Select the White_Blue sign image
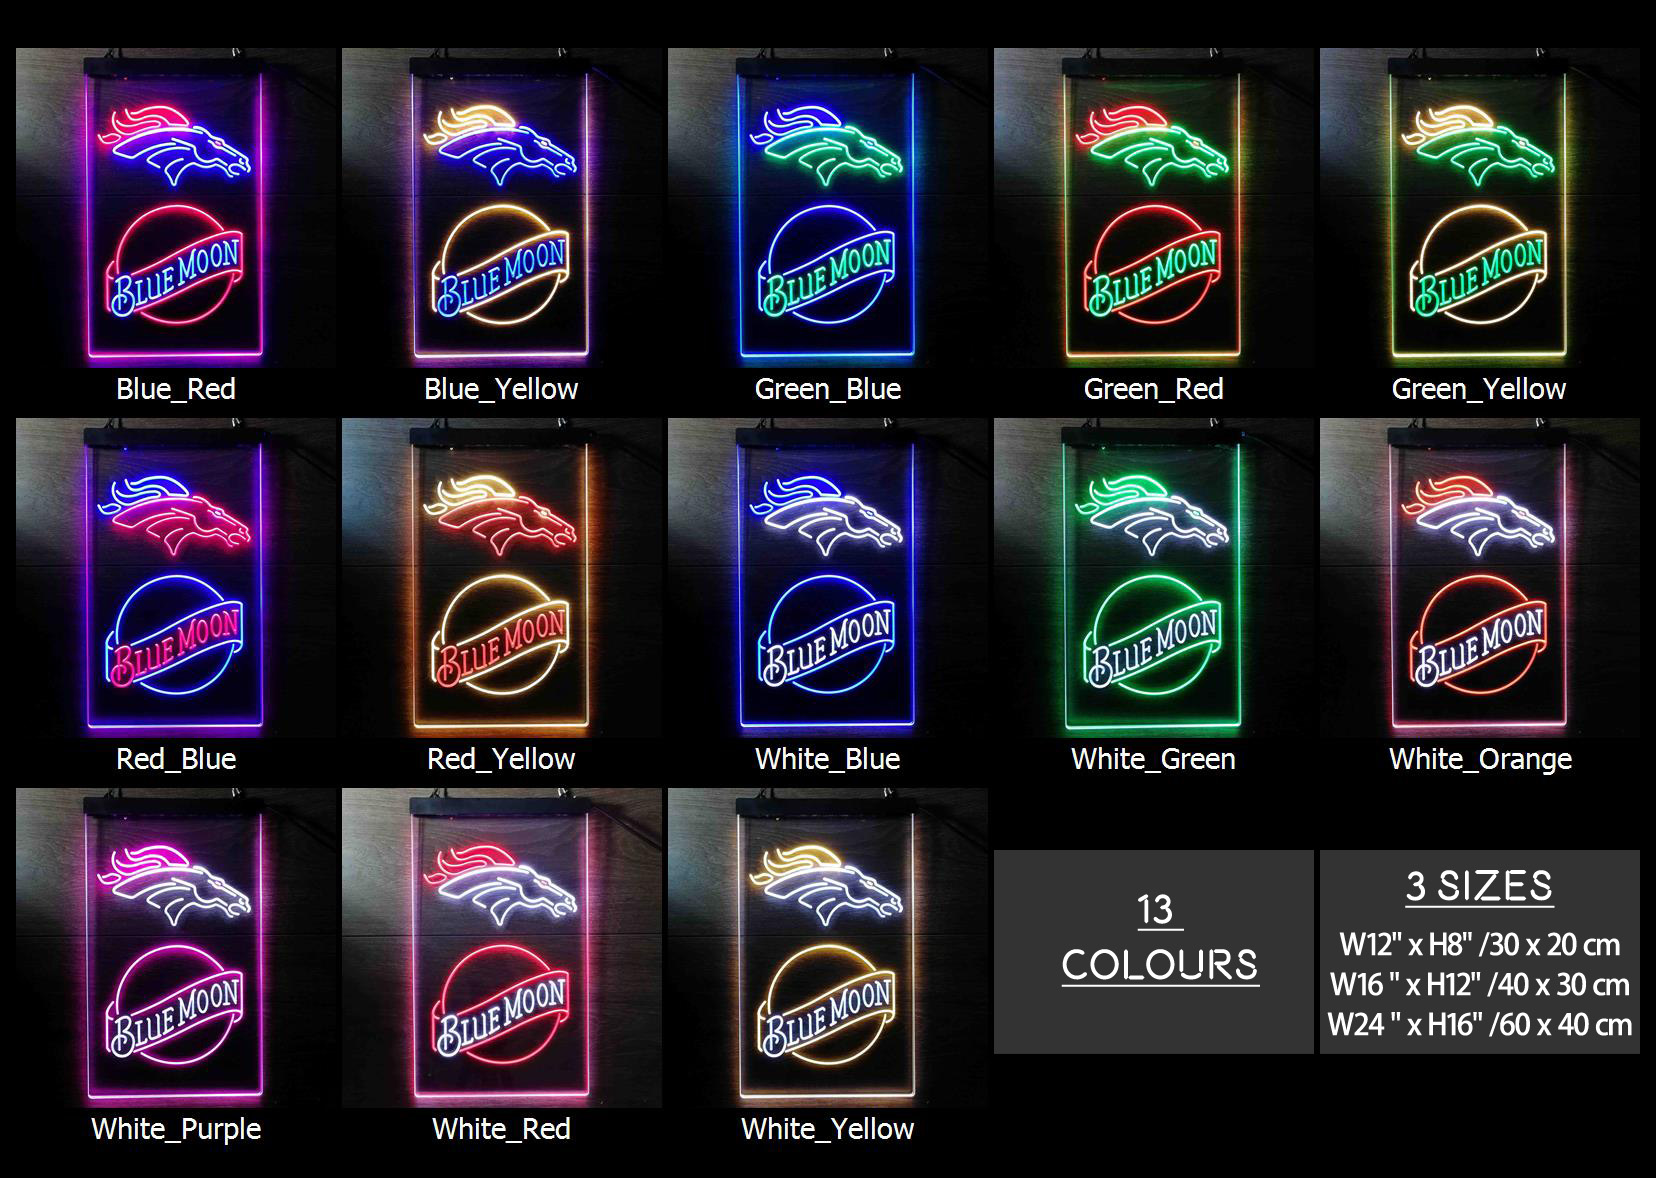1656x1178 pixels. coord(828,578)
